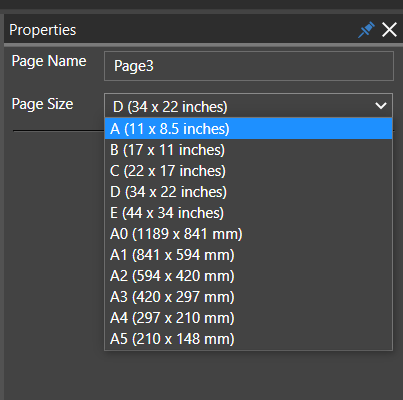The width and height of the screenshot is (403, 400).
Task: Click the Properties panel title
Action: pyautogui.click(x=43, y=30)
